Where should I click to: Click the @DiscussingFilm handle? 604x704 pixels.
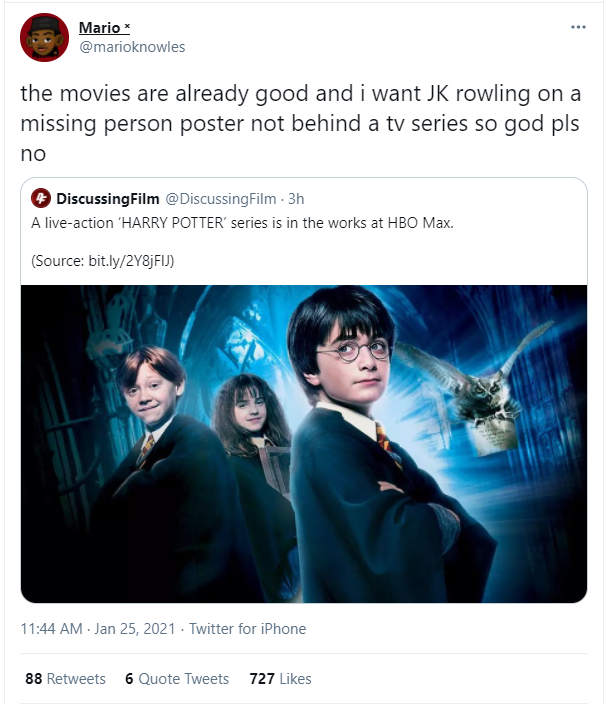click(220, 198)
